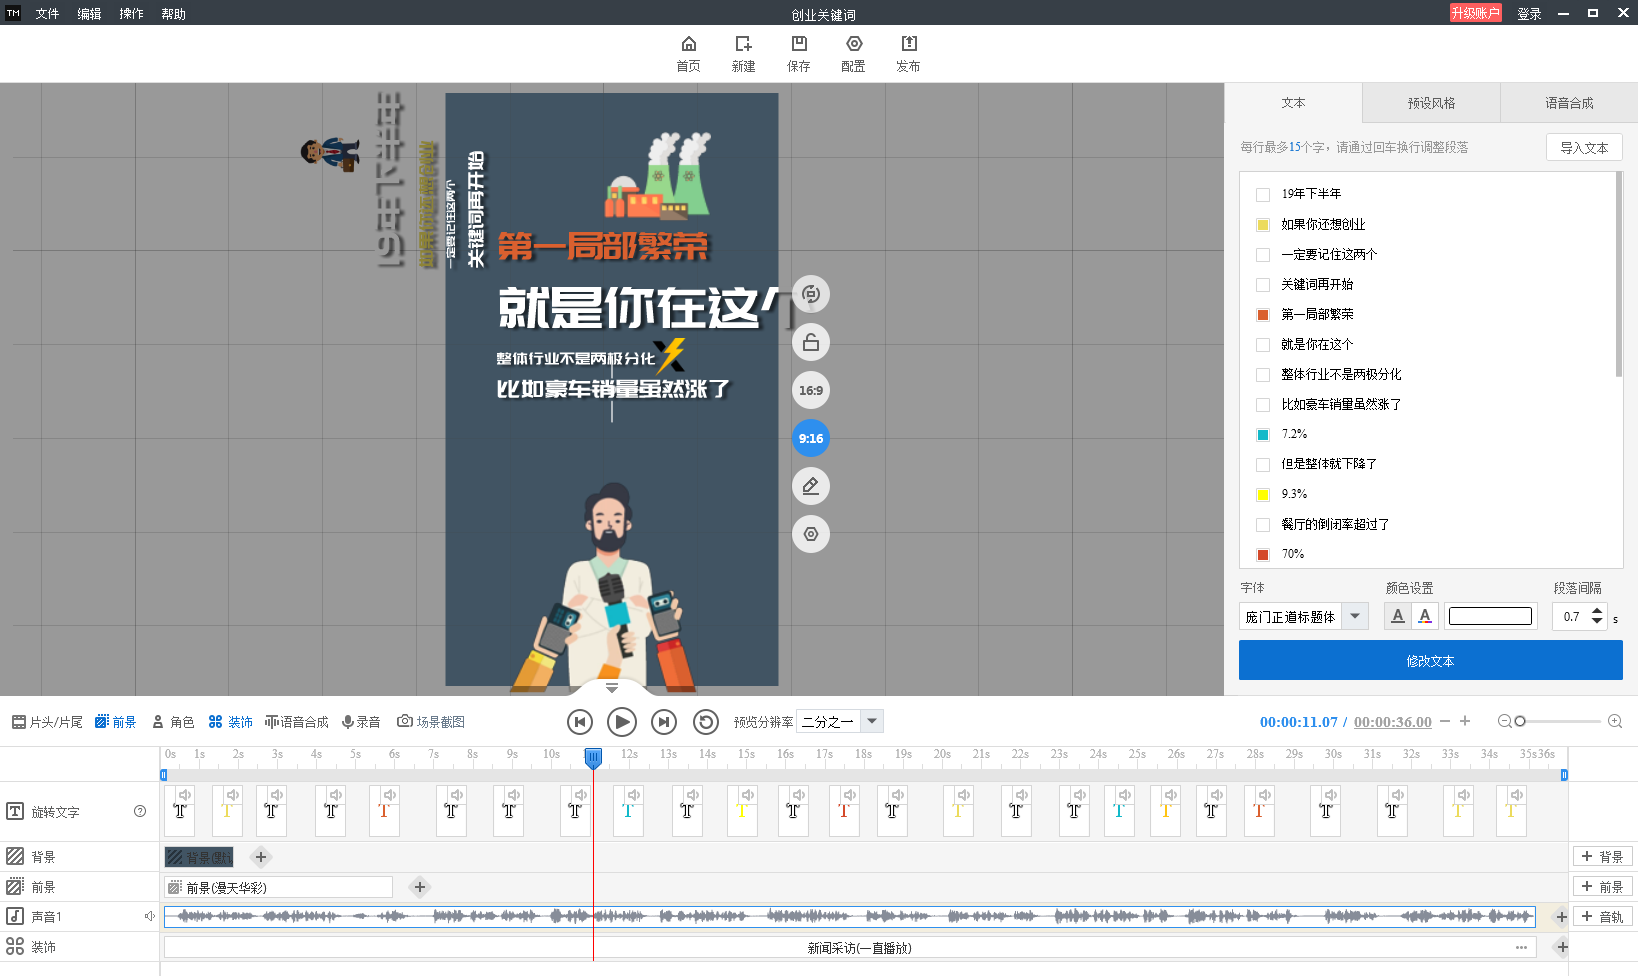Toggle the orange box for 第一局部繁荣
Image resolution: width=1638 pixels, height=976 pixels.
[x=1263, y=314]
